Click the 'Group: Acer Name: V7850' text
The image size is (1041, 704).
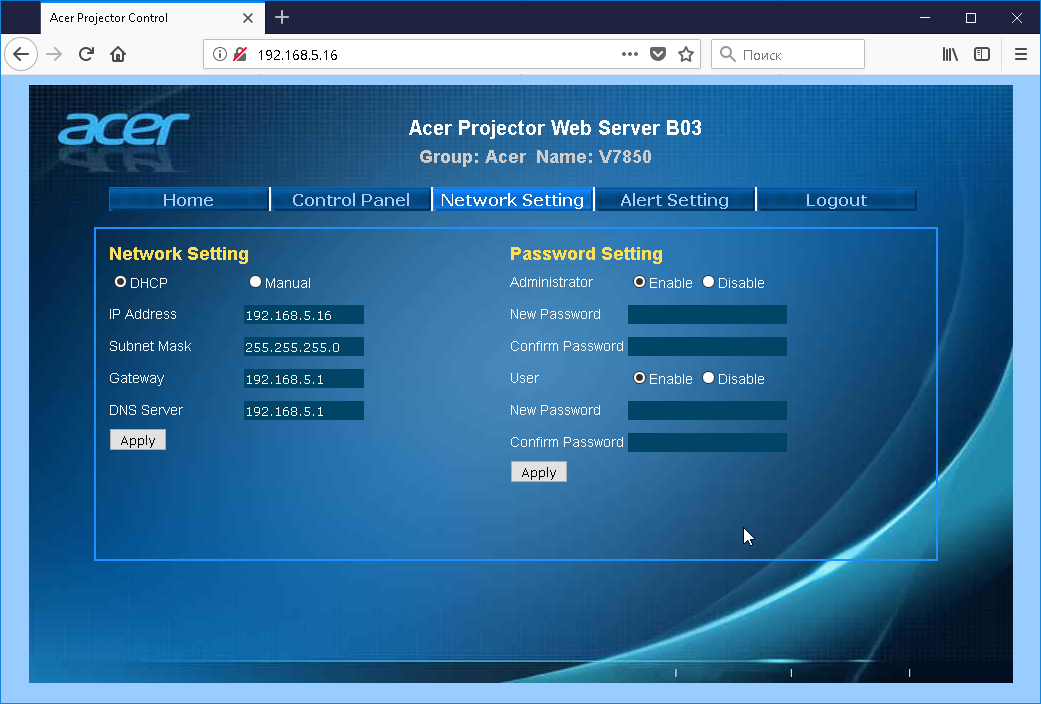[535, 157]
